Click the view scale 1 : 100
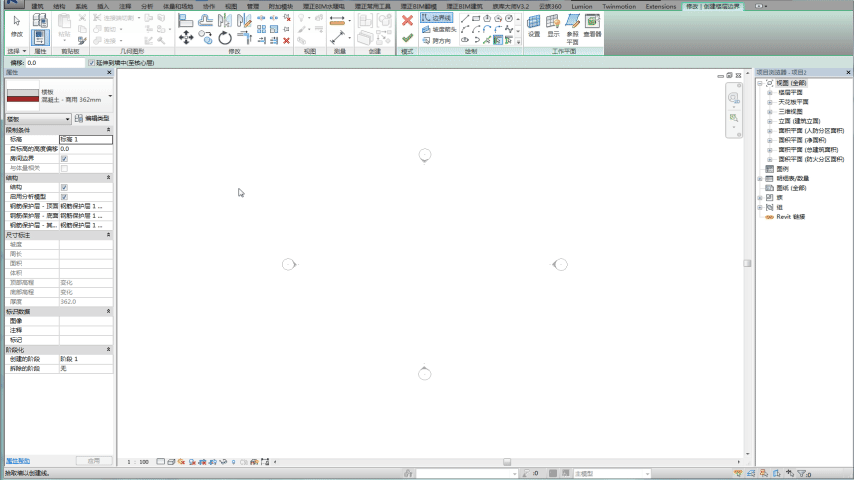The height and width of the screenshot is (480, 854). (138, 462)
